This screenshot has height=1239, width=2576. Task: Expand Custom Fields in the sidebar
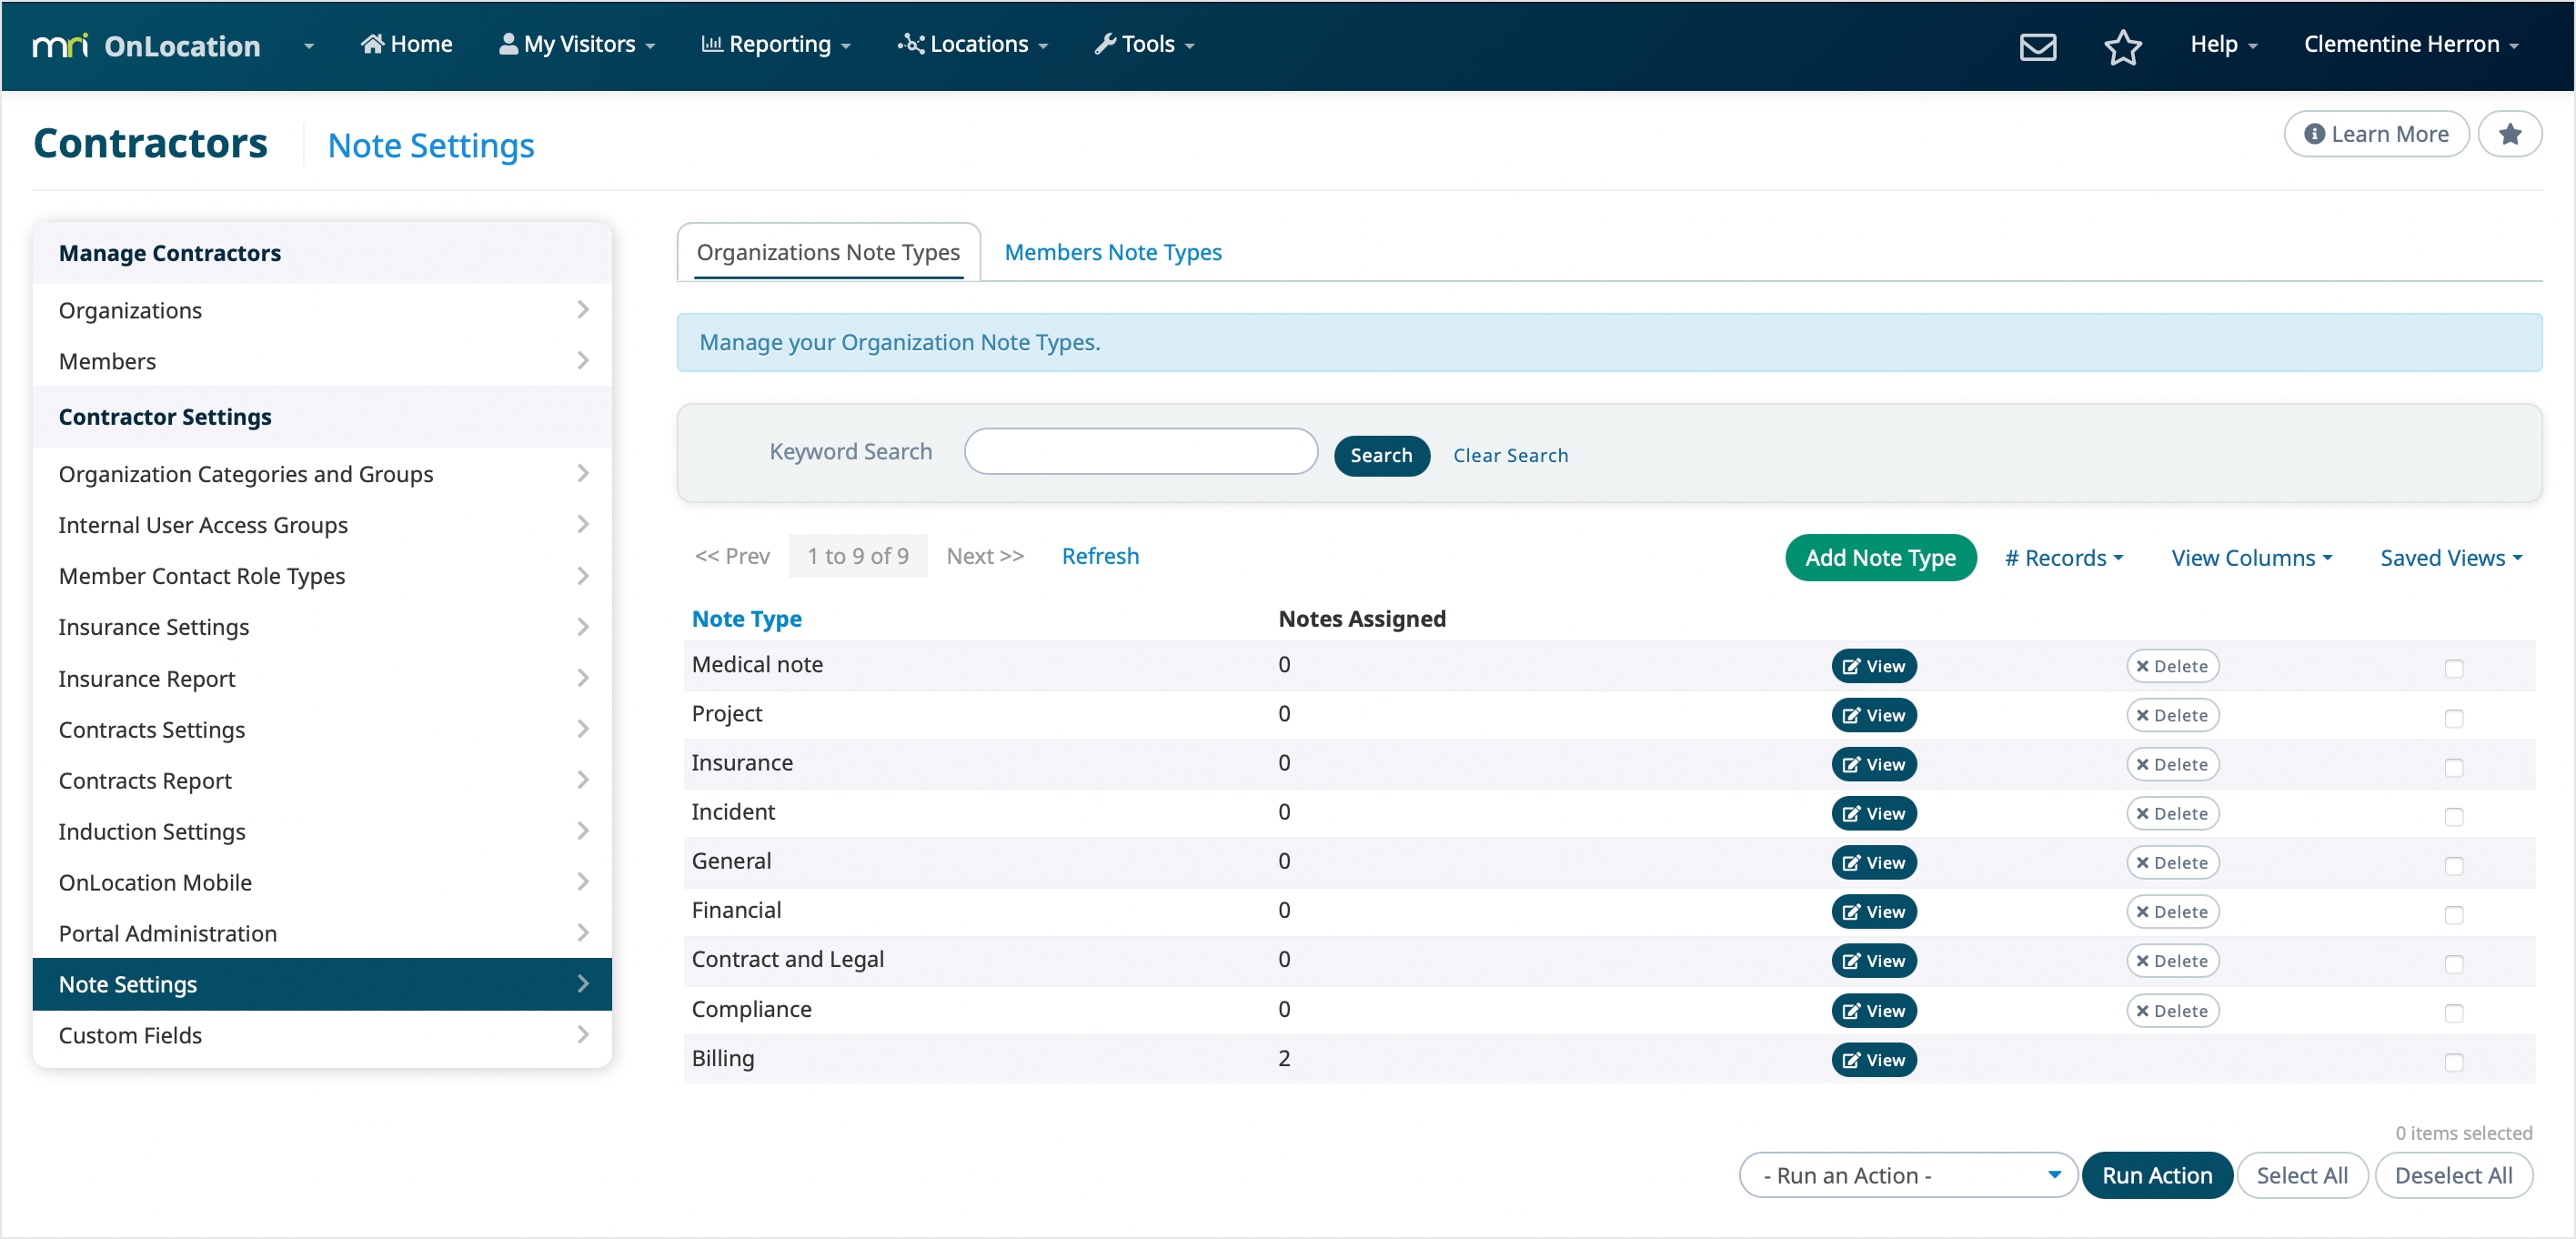pyautogui.click(x=322, y=1035)
